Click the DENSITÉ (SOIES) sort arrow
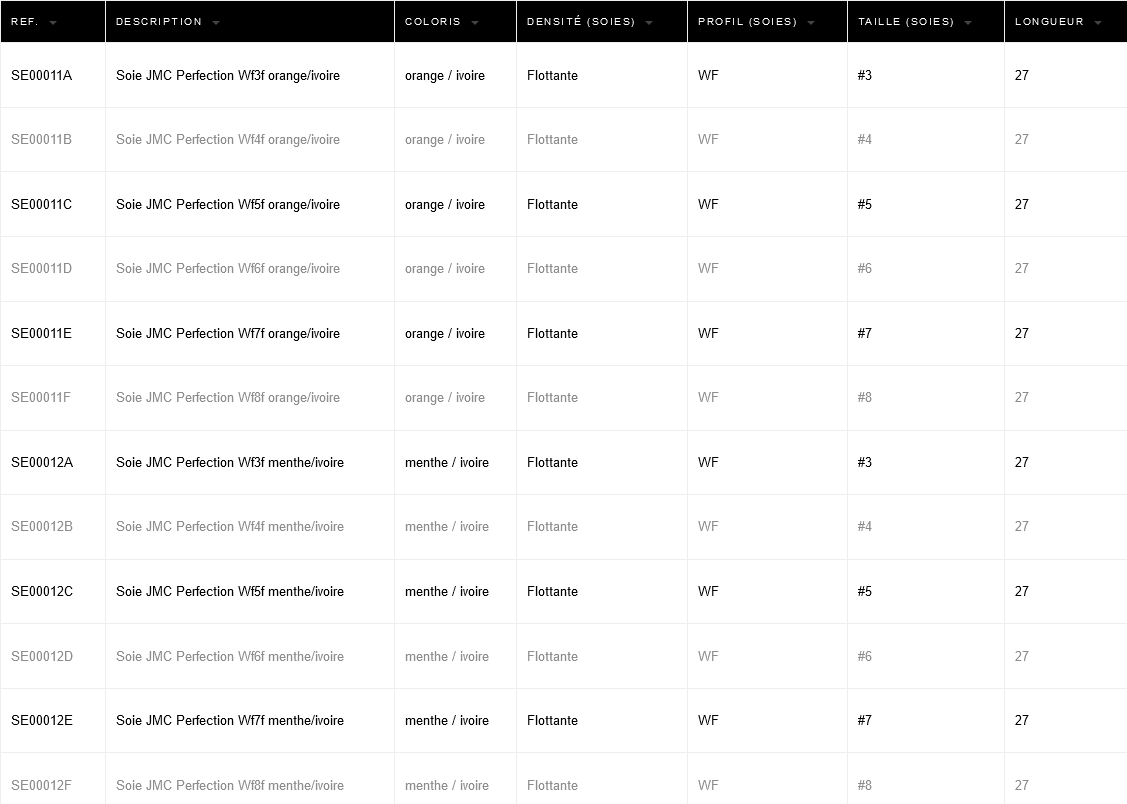 (649, 22)
